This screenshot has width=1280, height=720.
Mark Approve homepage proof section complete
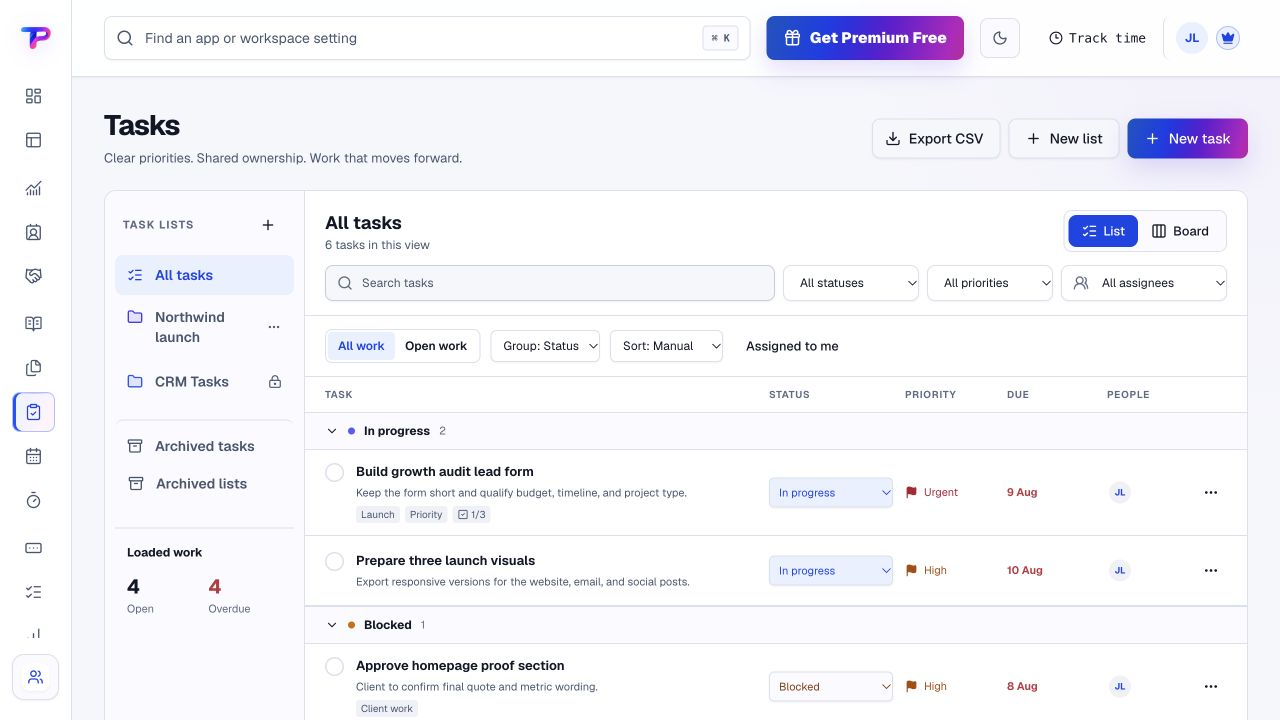click(335, 666)
